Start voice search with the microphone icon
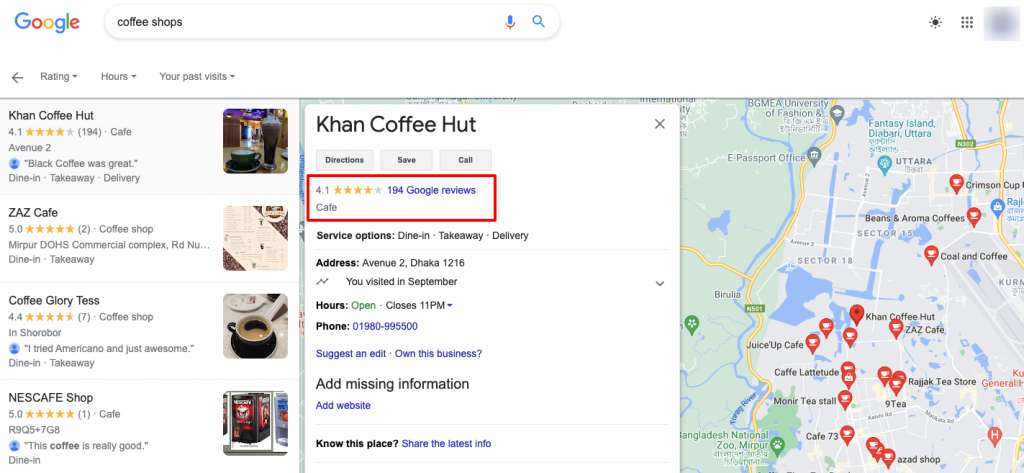Screen dimensions: 1024x473 [510, 22]
